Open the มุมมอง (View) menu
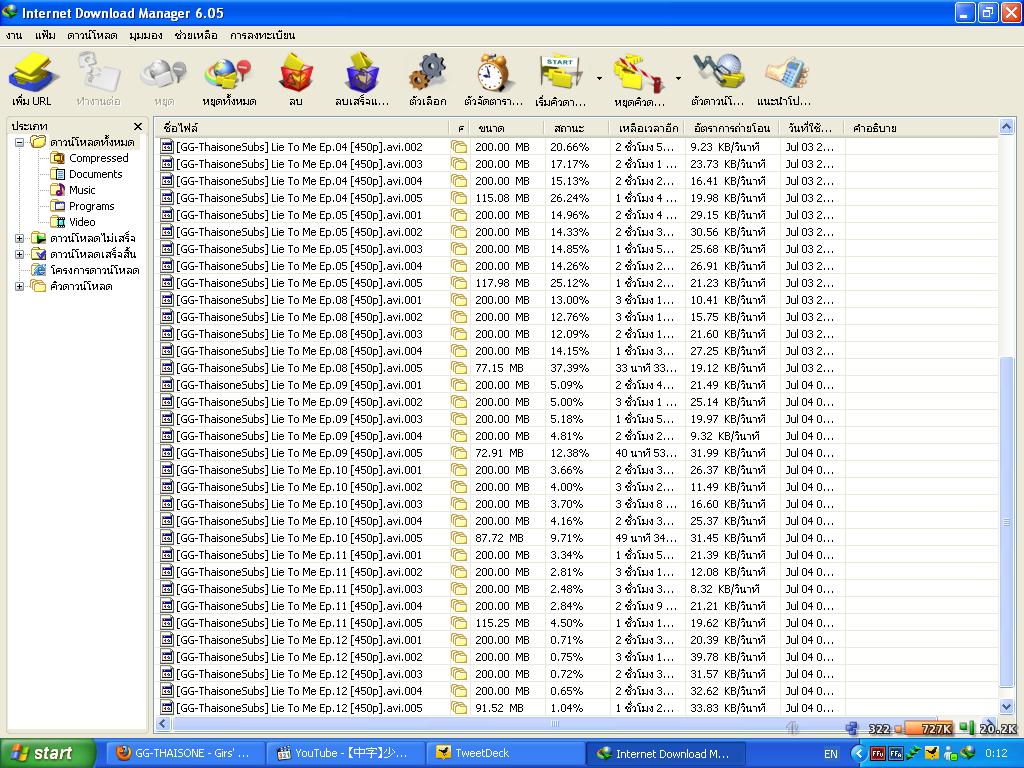Image resolution: width=1024 pixels, height=768 pixels. point(146,35)
